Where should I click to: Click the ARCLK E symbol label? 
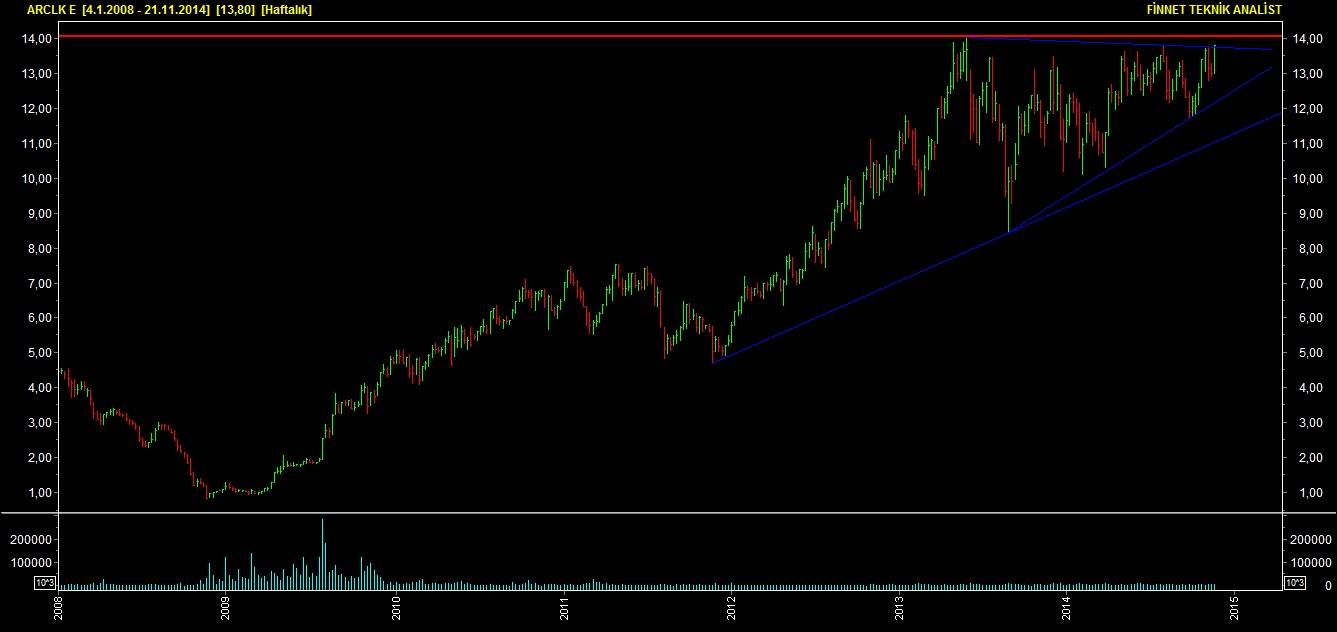click(x=52, y=9)
